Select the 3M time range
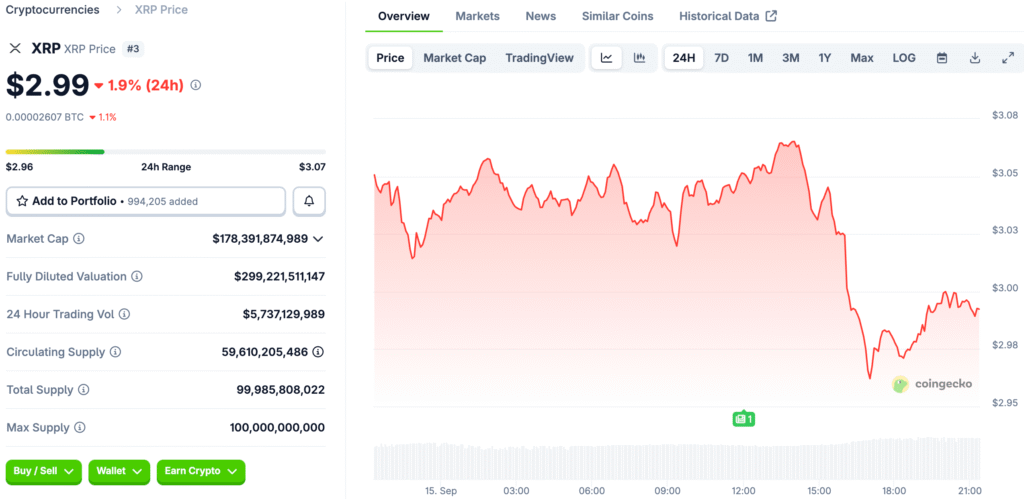 tap(791, 58)
